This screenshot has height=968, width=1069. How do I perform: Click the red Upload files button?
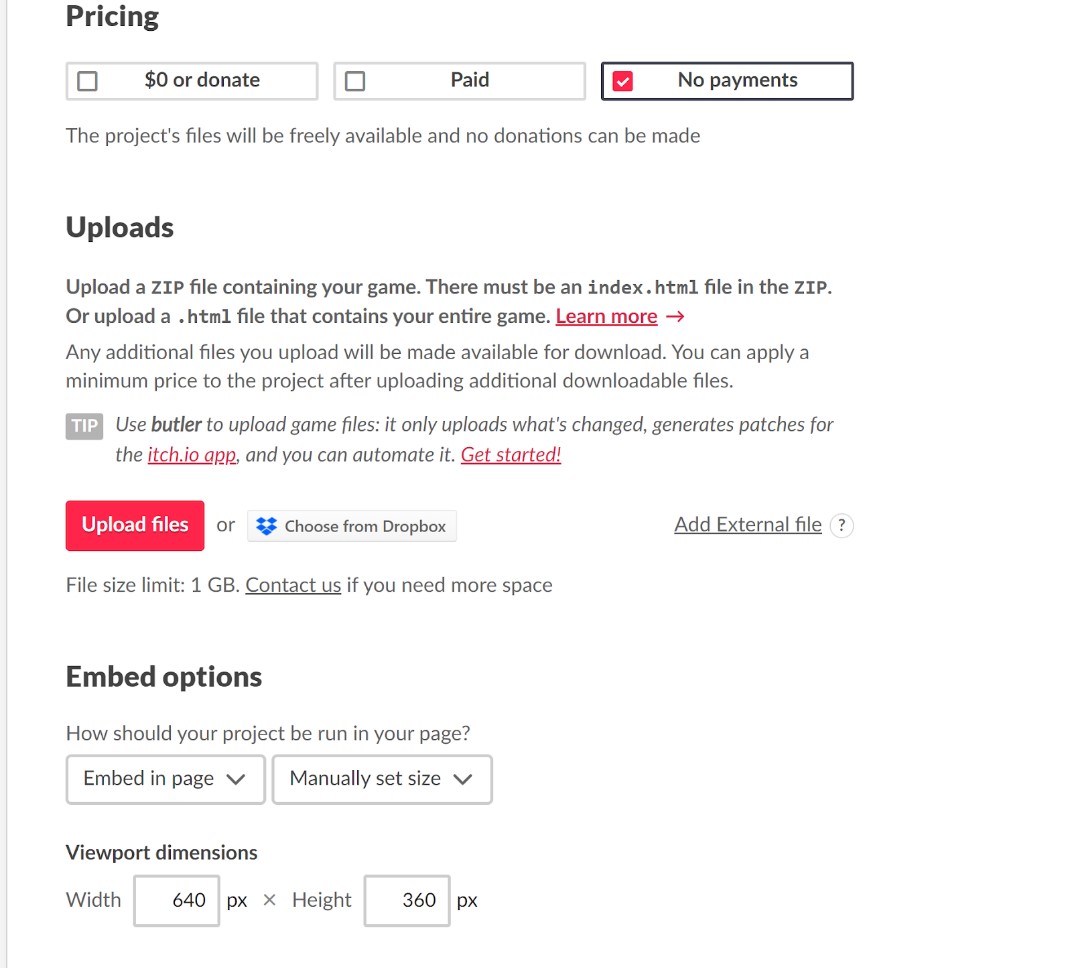click(135, 526)
